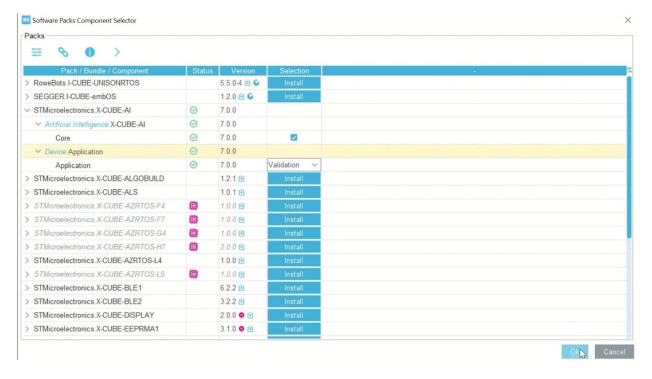Screen dimensions: 652x379
Task: Install X-CUBE-BLE2 pack
Action: 294,302
